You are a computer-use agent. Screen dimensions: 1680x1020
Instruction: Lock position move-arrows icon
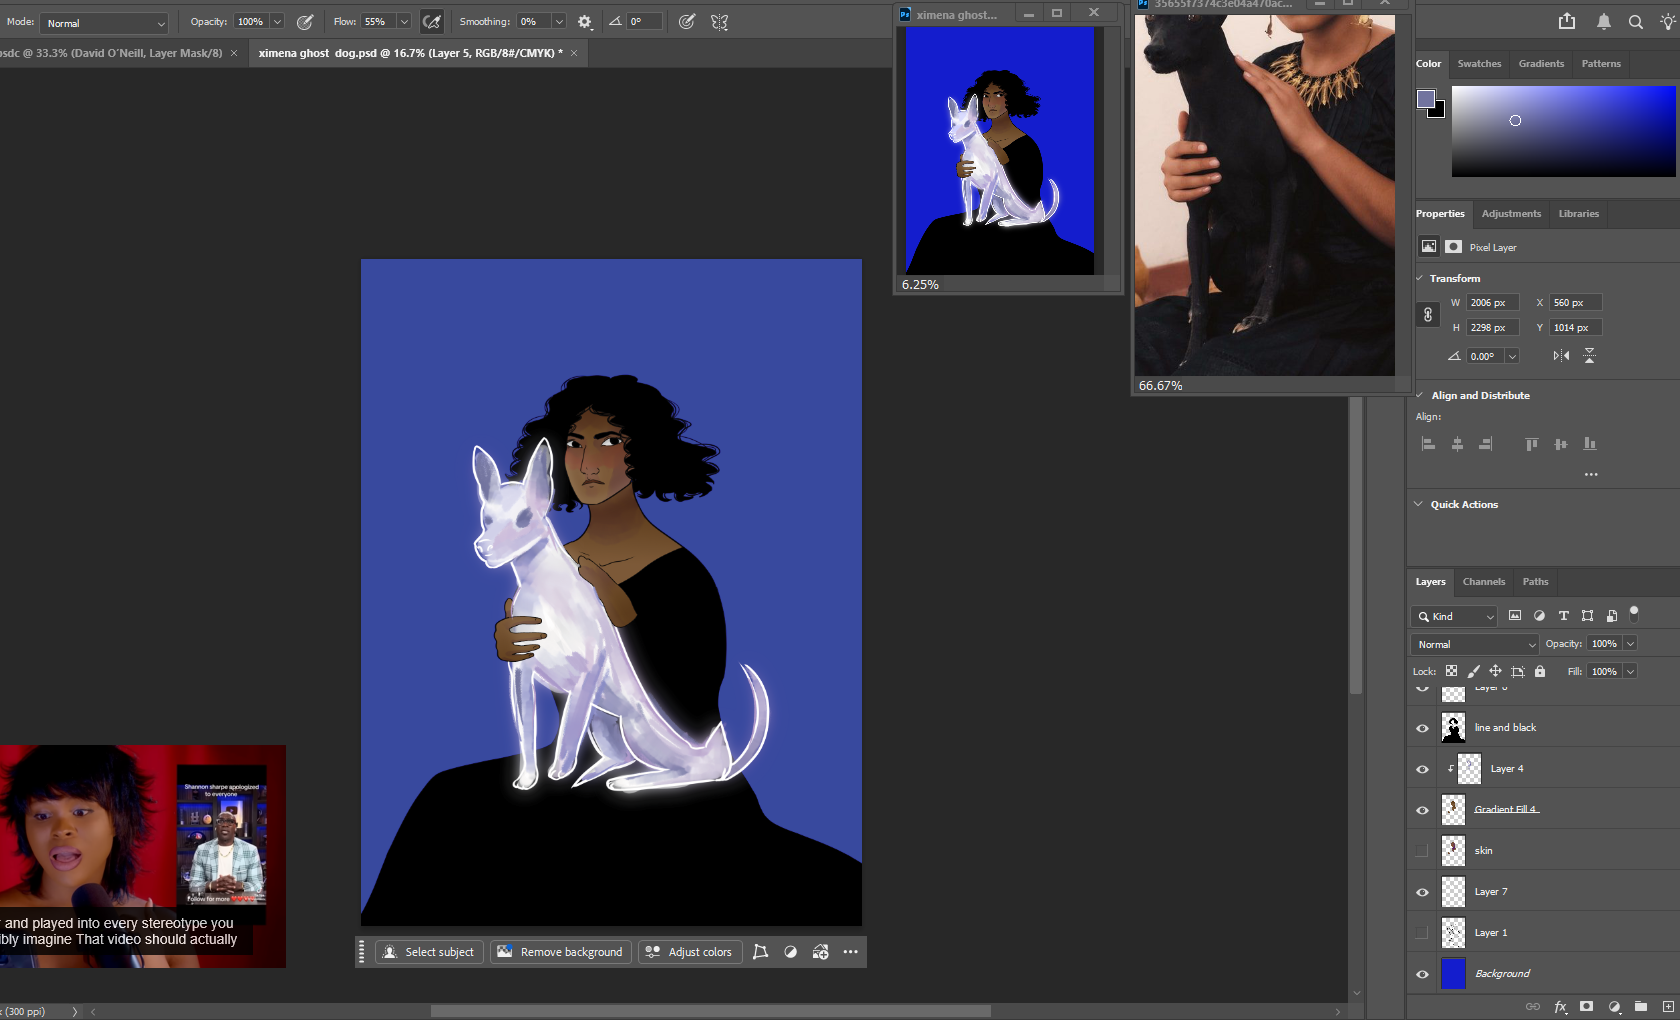tap(1495, 671)
